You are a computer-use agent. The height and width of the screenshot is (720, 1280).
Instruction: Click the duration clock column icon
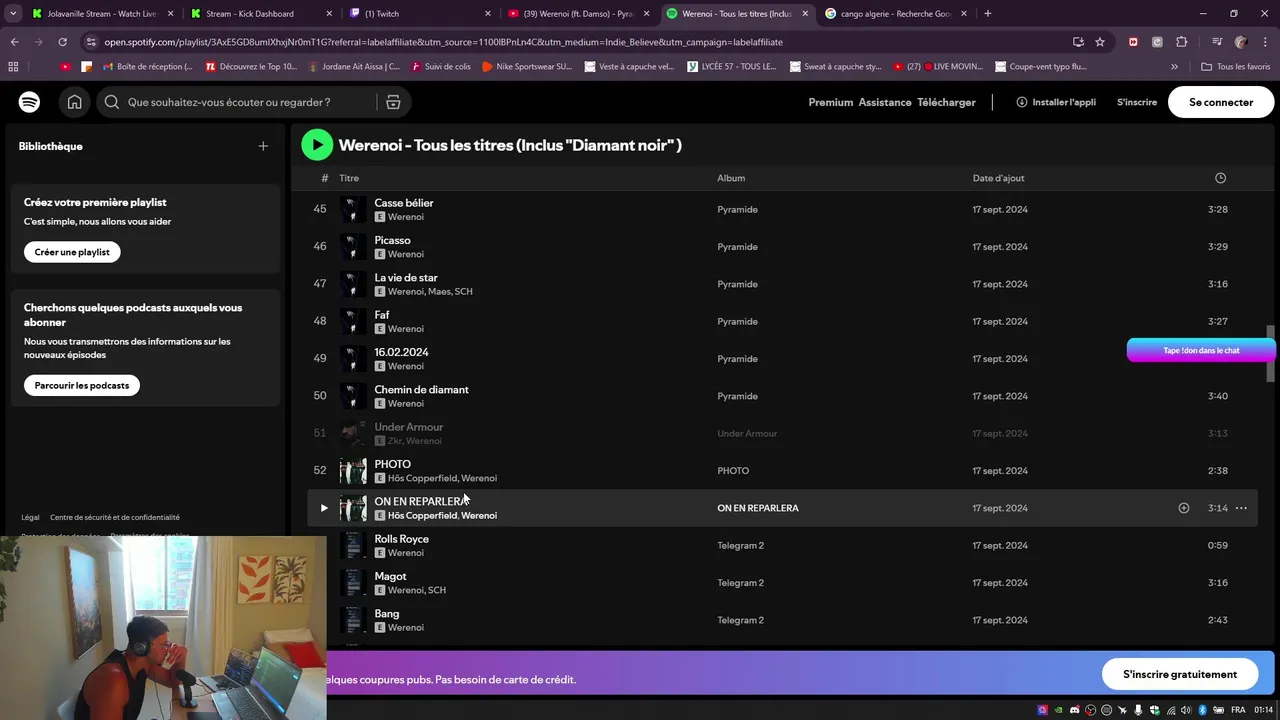coord(1220,178)
